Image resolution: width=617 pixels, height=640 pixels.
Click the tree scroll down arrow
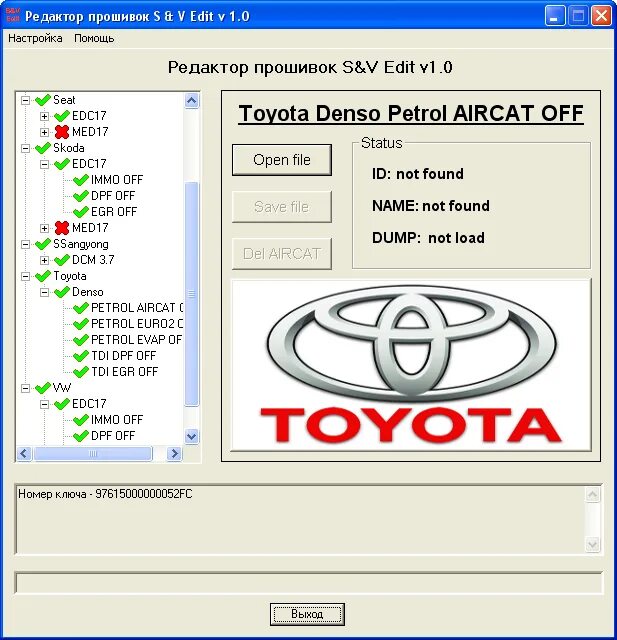coord(192,436)
